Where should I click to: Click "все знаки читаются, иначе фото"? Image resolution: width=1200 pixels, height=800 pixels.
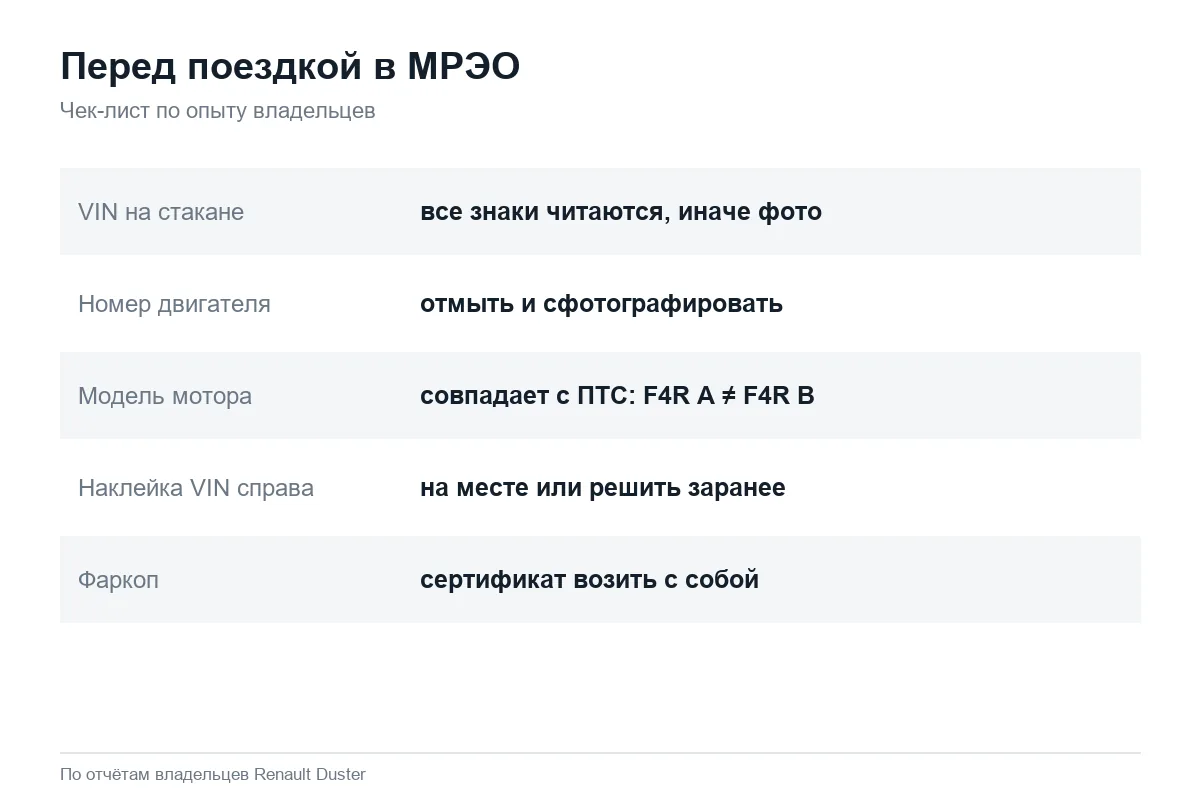point(621,212)
